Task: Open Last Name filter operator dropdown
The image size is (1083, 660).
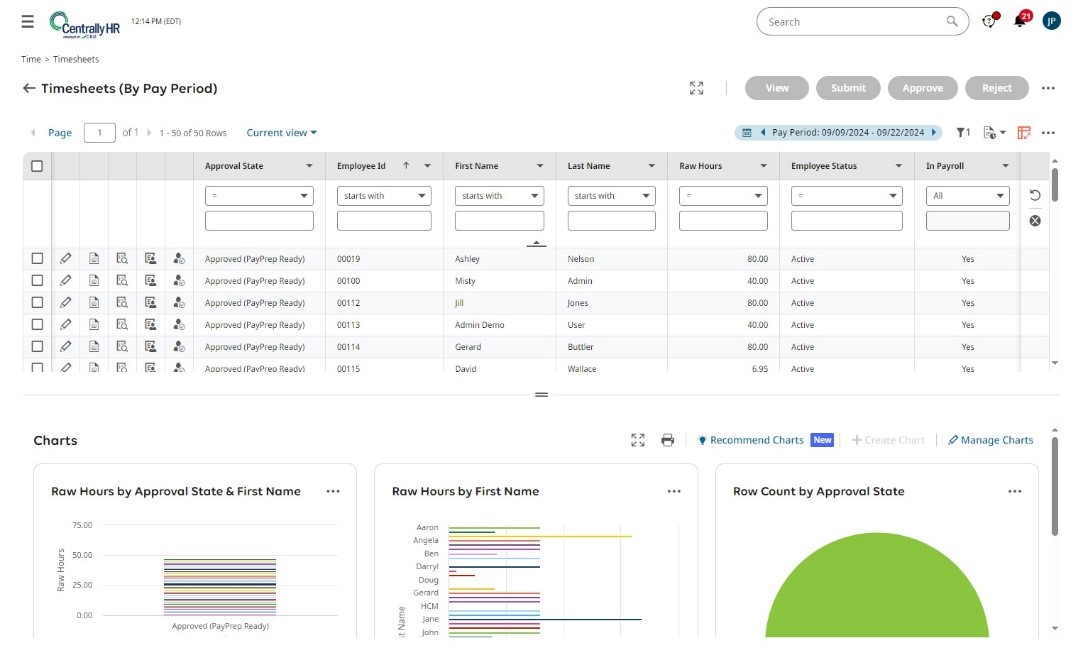Action: tap(611, 196)
